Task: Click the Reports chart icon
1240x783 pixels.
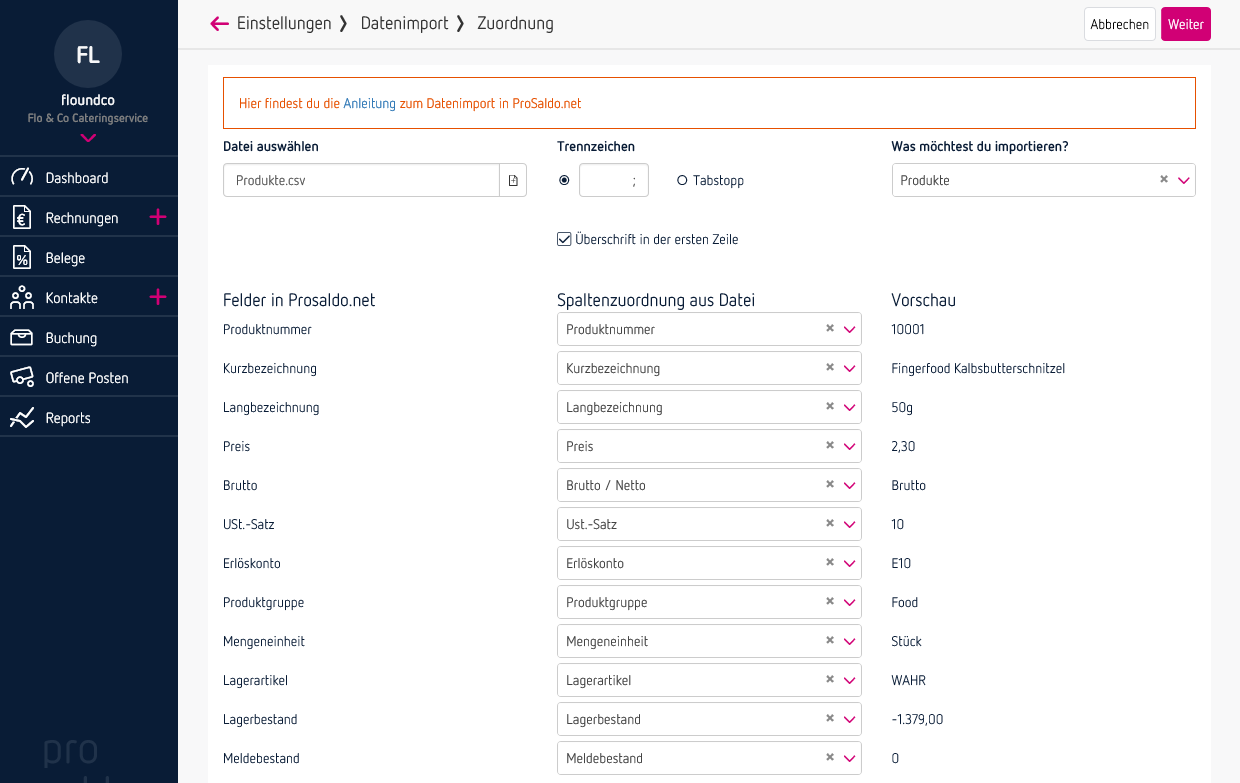Action: [22, 418]
